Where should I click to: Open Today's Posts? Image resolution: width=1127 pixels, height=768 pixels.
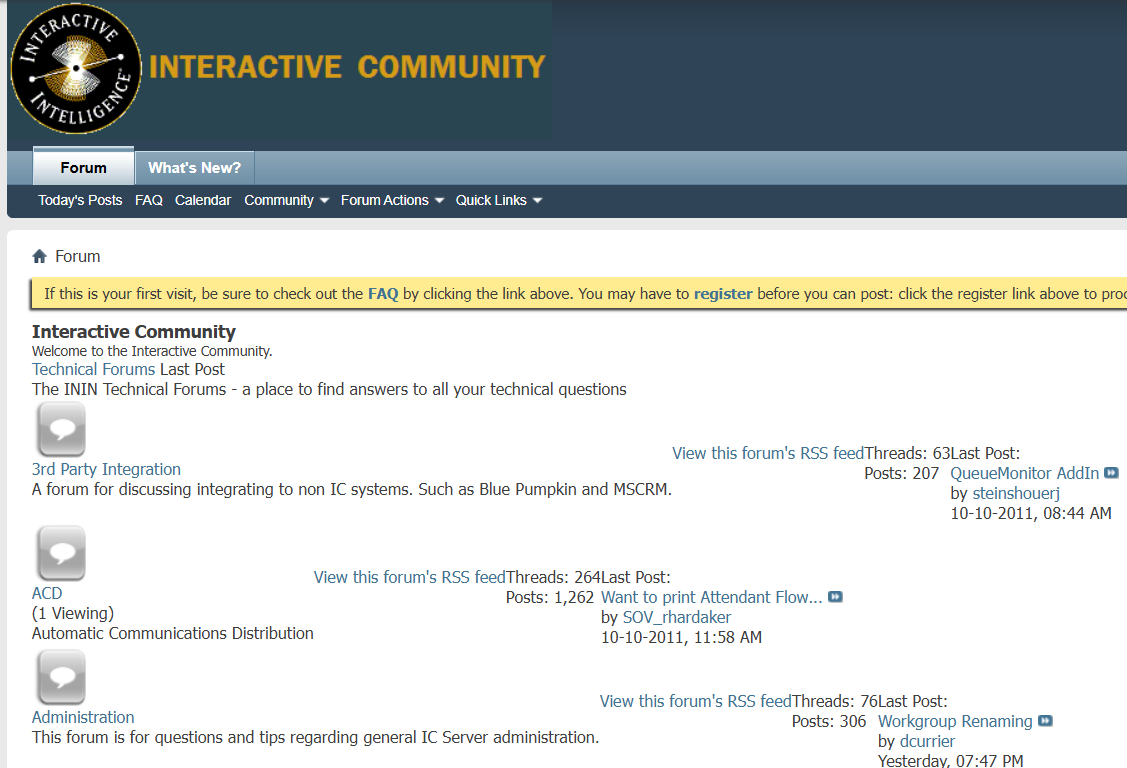point(80,200)
